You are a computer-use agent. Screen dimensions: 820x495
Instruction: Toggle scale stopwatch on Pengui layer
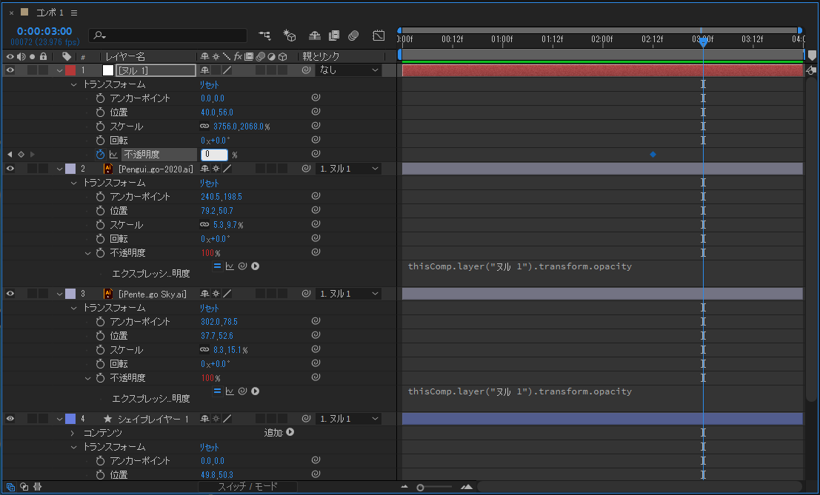click(x=100, y=225)
